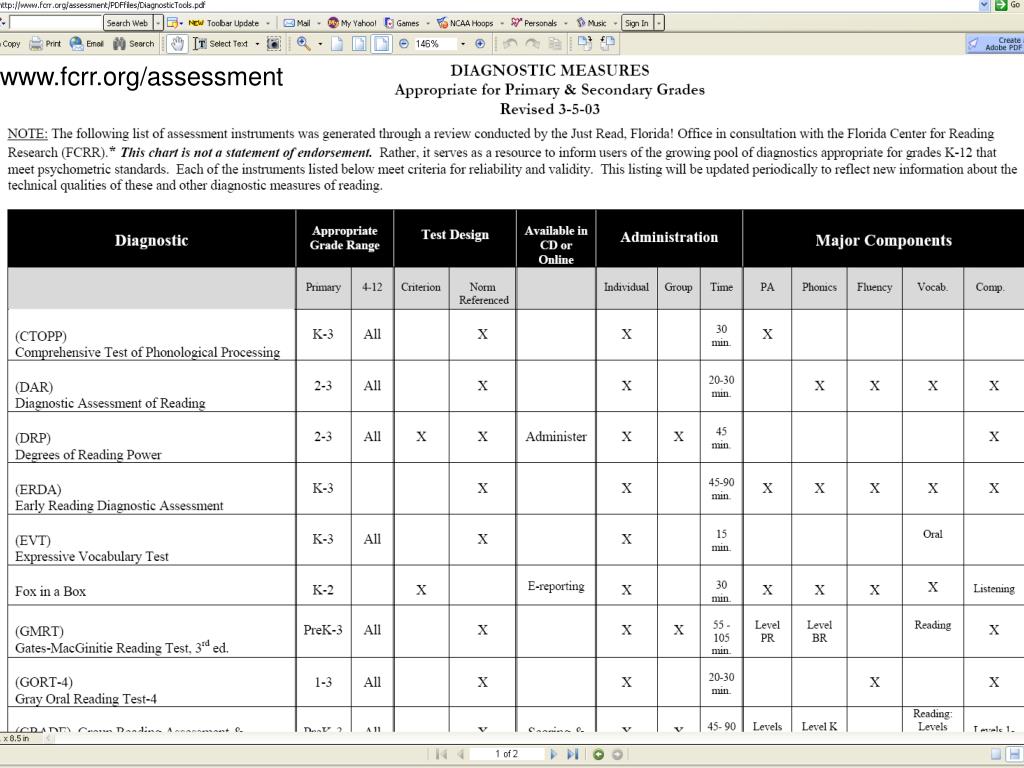1024x768 pixels.
Task: Select the Zoom In magnifier tool
Action: coord(304,44)
